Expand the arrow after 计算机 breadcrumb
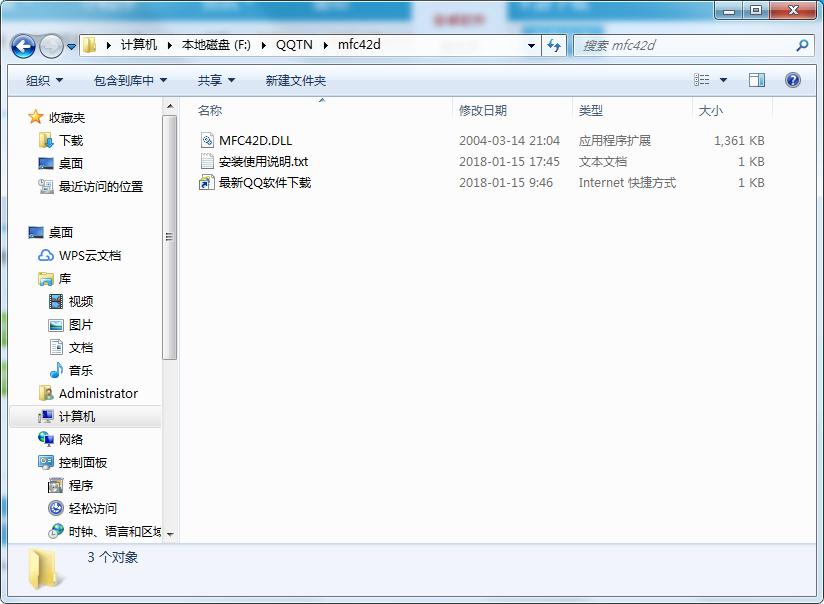The height and width of the screenshot is (604, 824). tap(169, 46)
